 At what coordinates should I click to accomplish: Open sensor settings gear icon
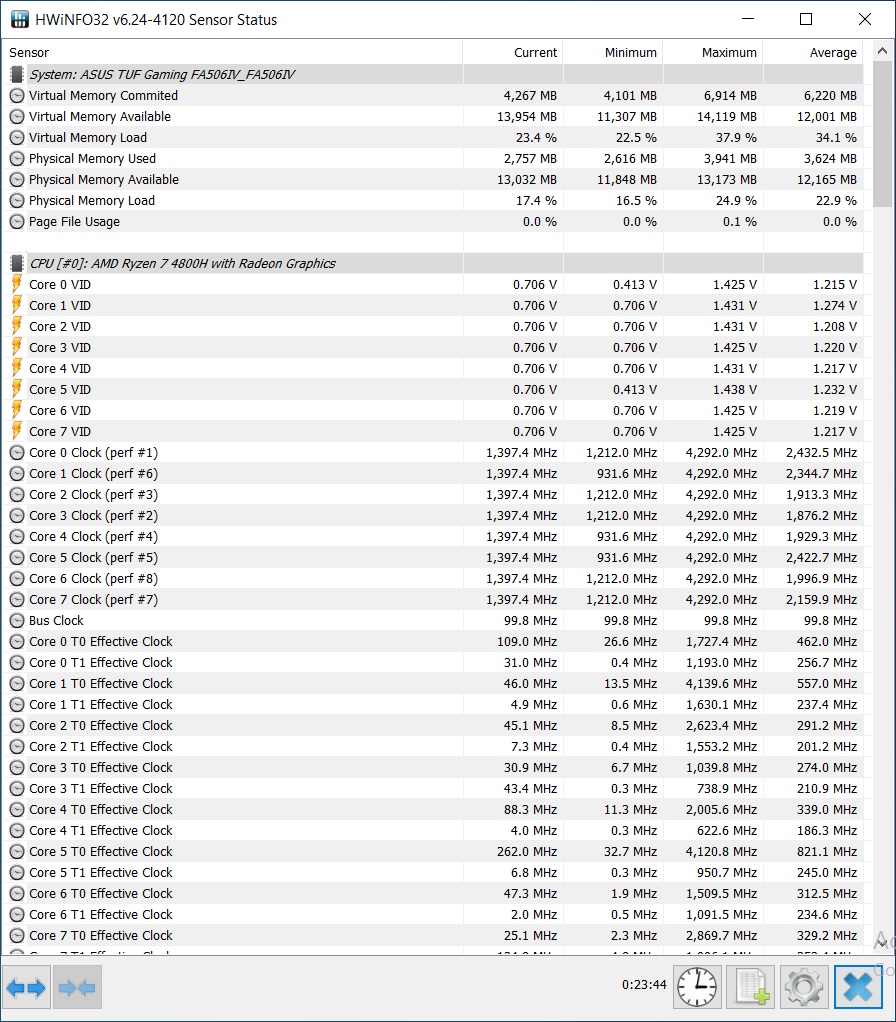point(804,987)
